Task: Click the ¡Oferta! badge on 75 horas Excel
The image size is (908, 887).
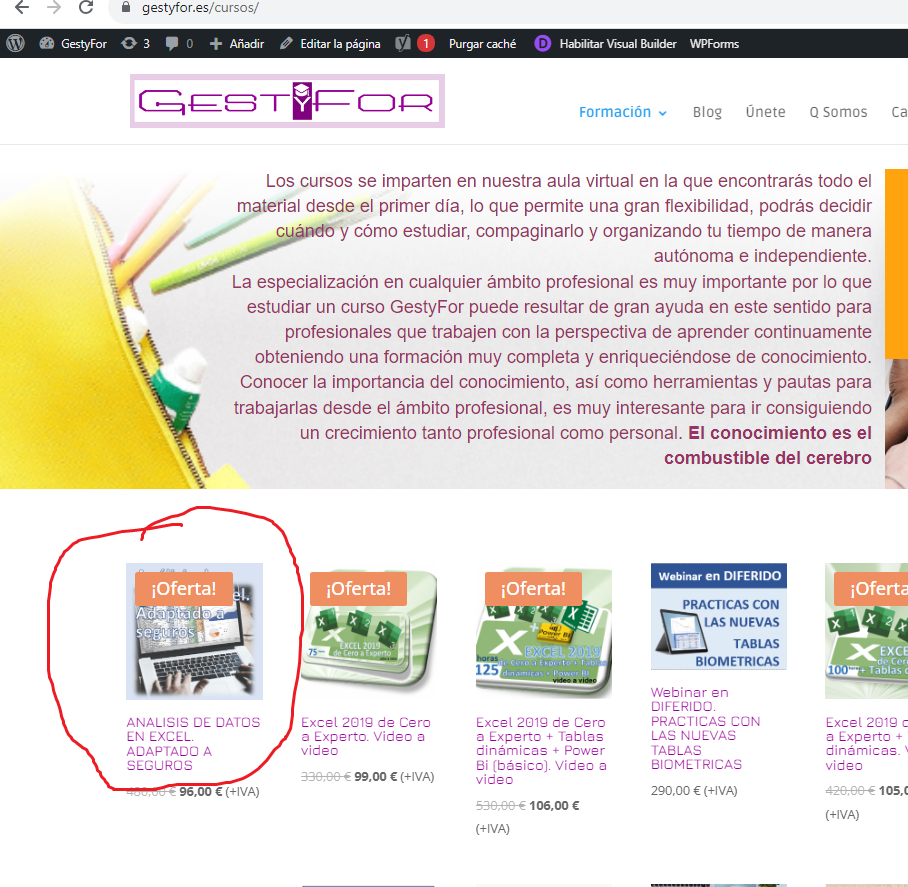Action: [x=358, y=588]
